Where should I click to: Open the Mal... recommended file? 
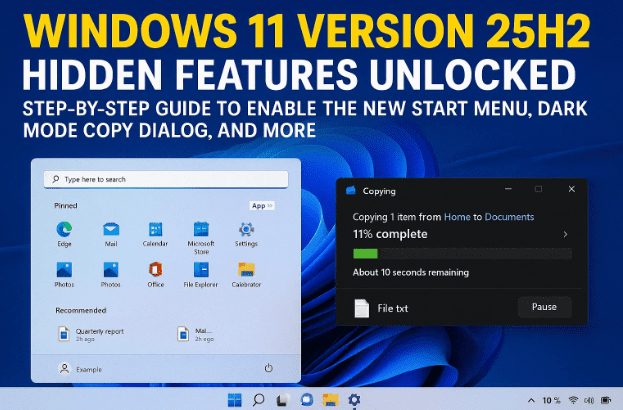coord(195,334)
